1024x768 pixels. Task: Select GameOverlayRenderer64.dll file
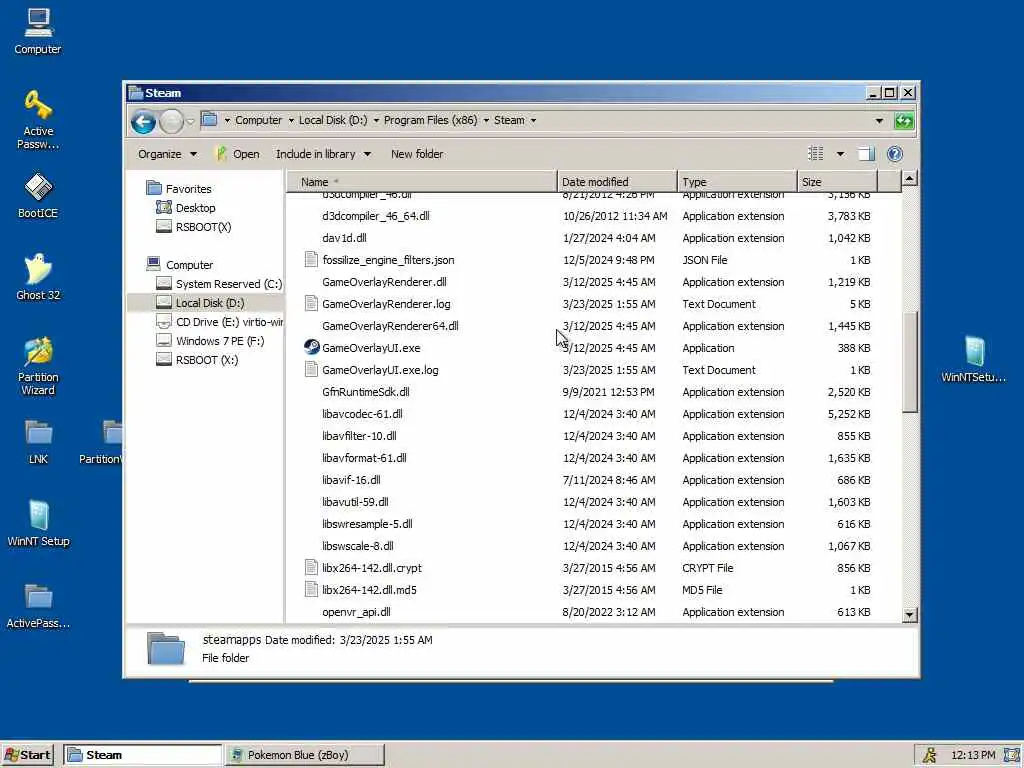(390, 326)
